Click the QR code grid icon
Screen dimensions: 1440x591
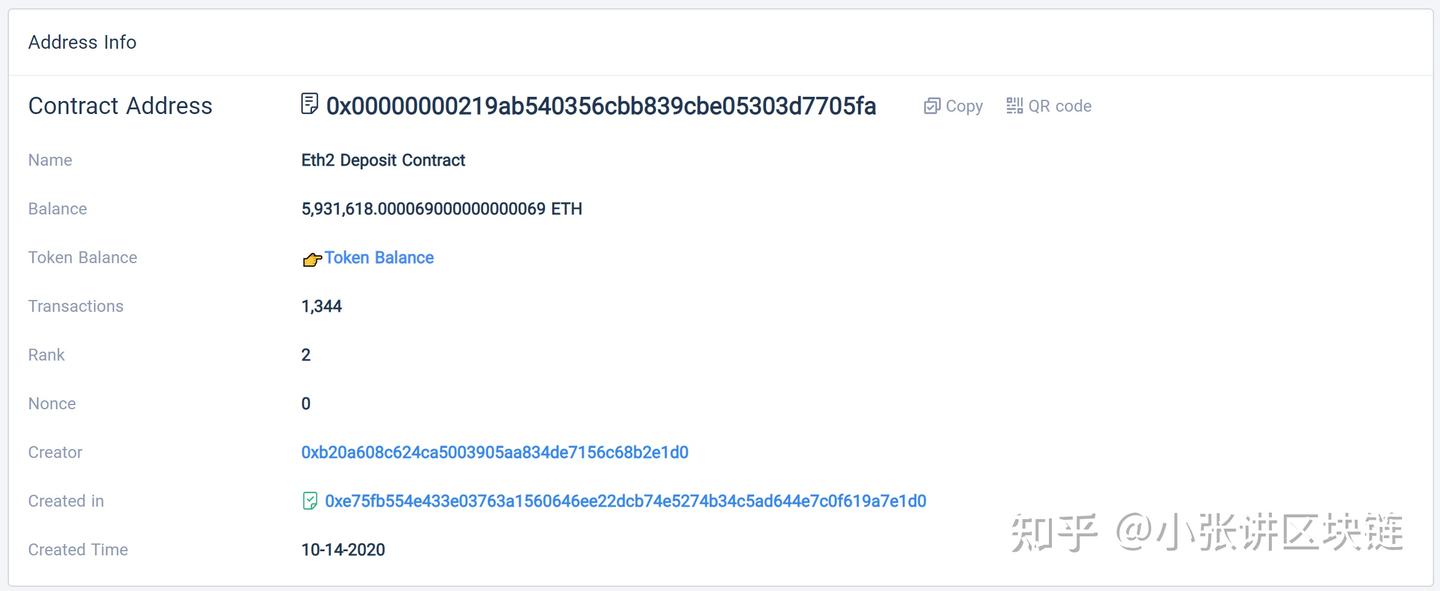click(1014, 106)
